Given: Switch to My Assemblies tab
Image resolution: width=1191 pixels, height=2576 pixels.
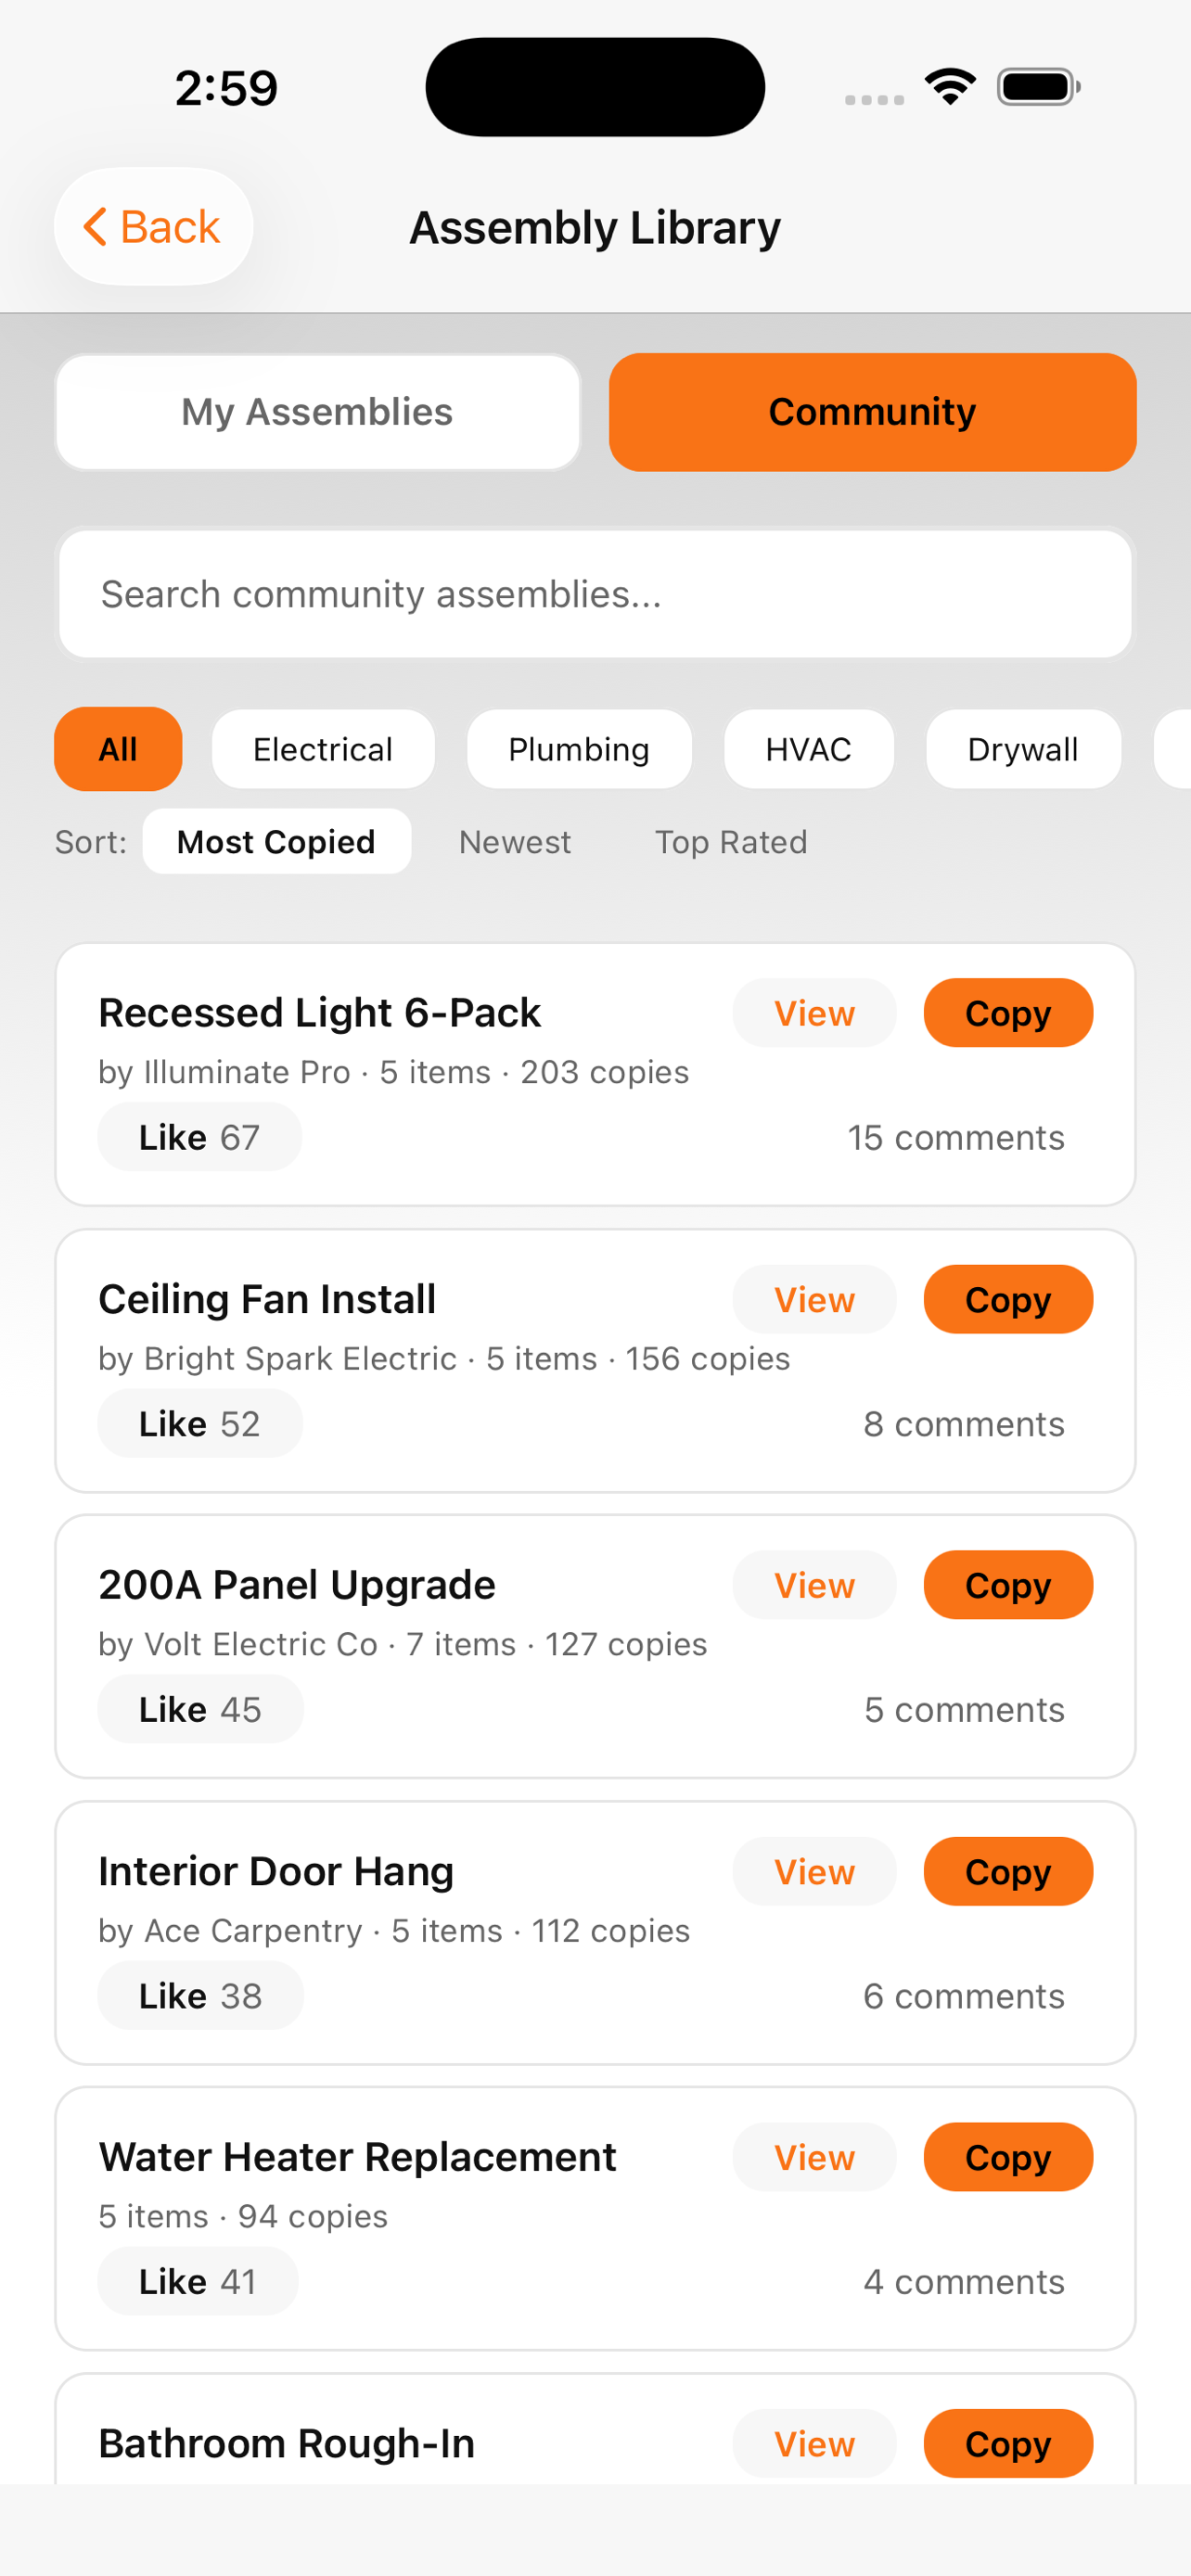Looking at the screenshot, I should click(318, 412).
